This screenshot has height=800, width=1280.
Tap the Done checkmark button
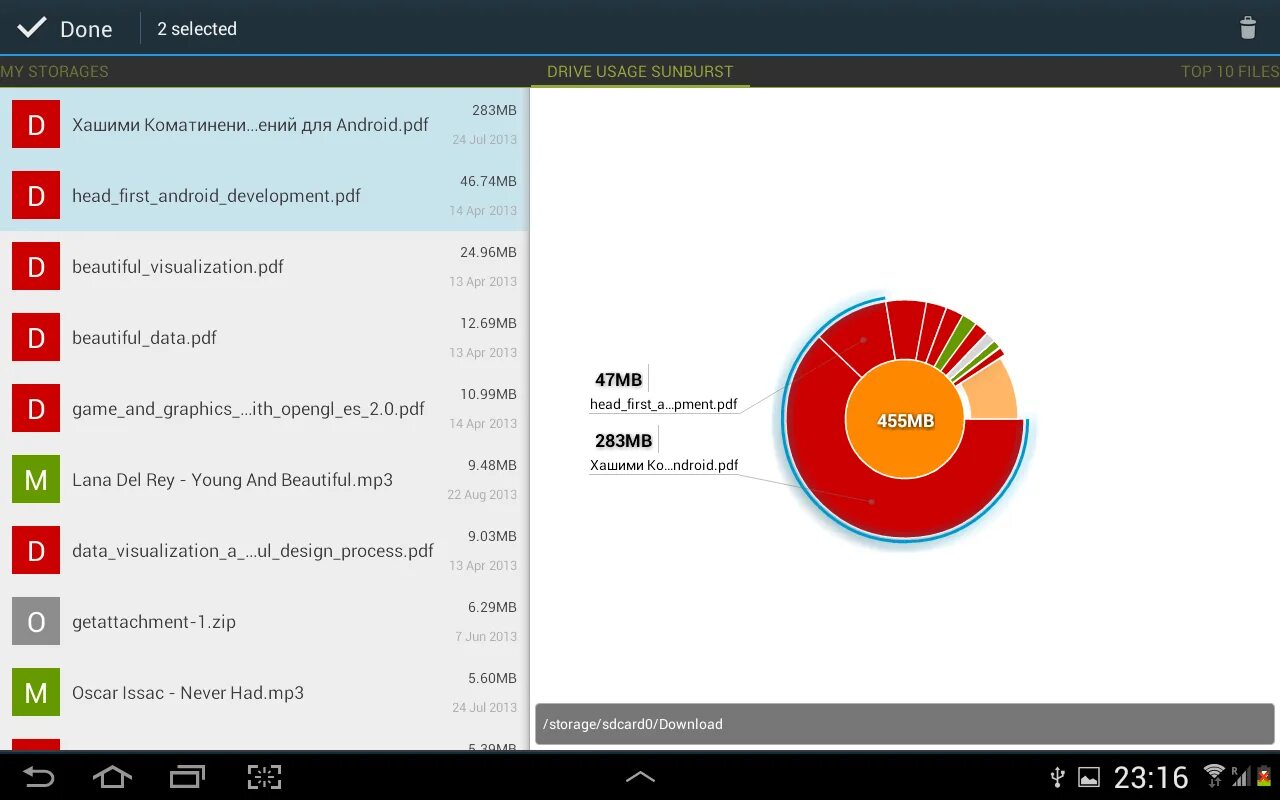pos(65,28)
